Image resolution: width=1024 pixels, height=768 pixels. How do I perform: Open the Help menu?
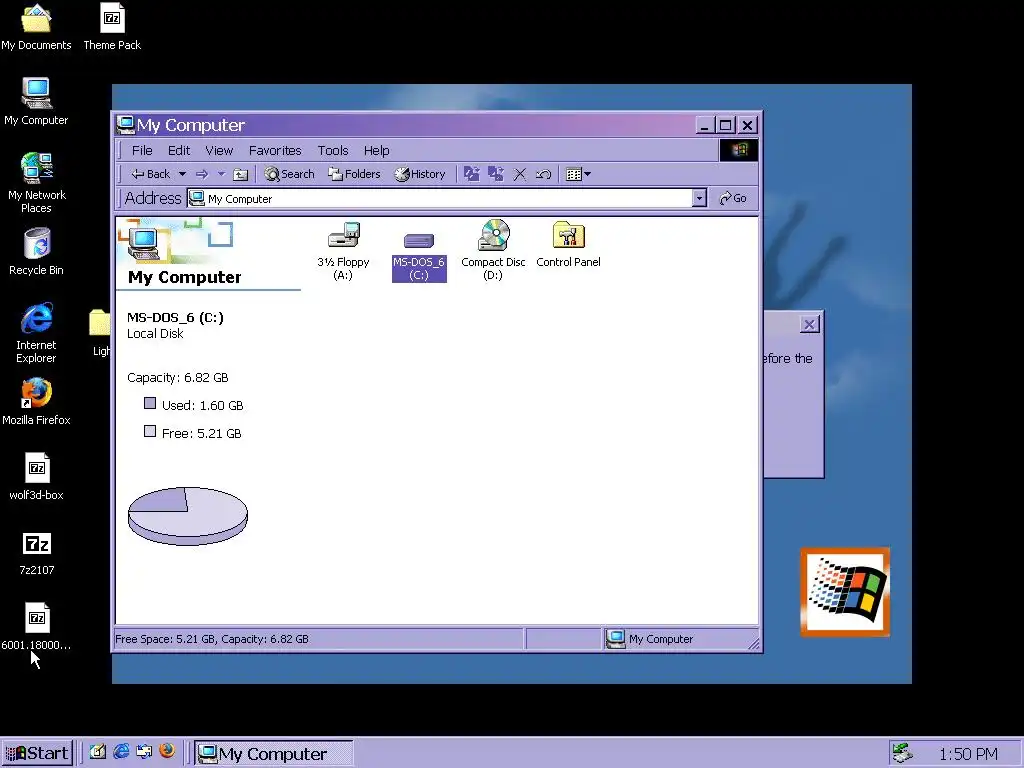376,150
